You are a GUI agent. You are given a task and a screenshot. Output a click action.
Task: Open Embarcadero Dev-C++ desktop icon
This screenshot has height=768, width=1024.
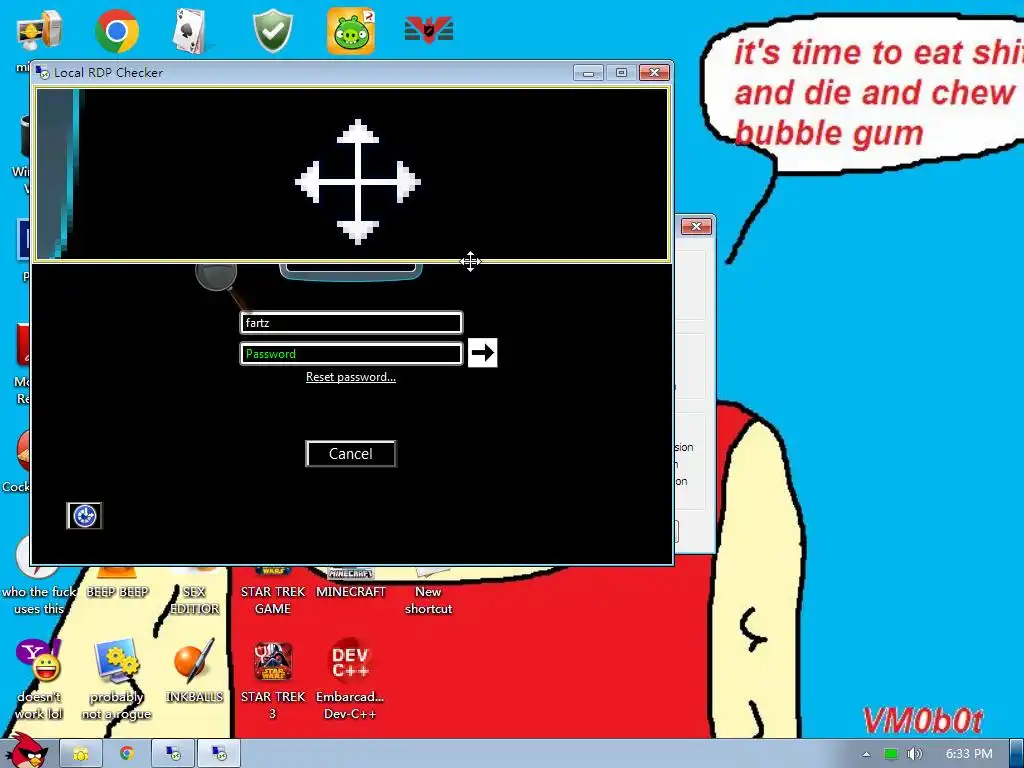pos(350,679)
